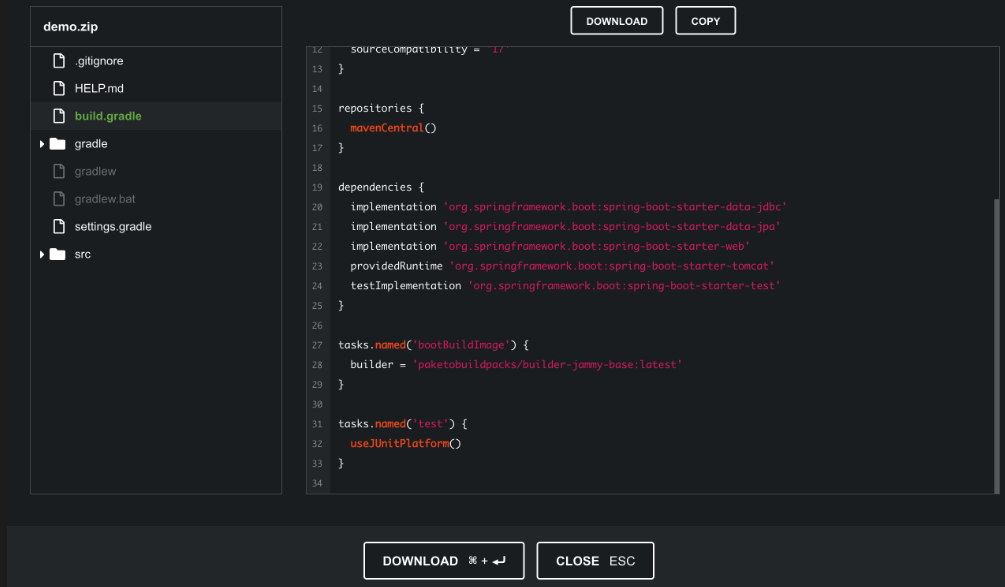Expand the gradle folder arrow

[x=42, y=144]
